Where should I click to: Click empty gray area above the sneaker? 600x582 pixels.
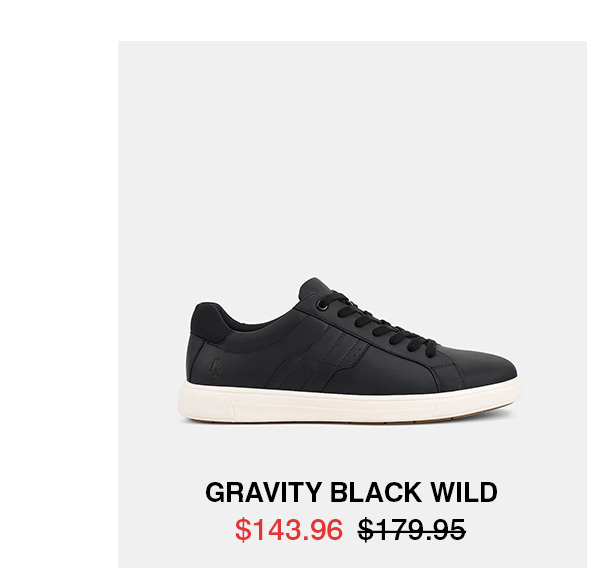point(350,150)
